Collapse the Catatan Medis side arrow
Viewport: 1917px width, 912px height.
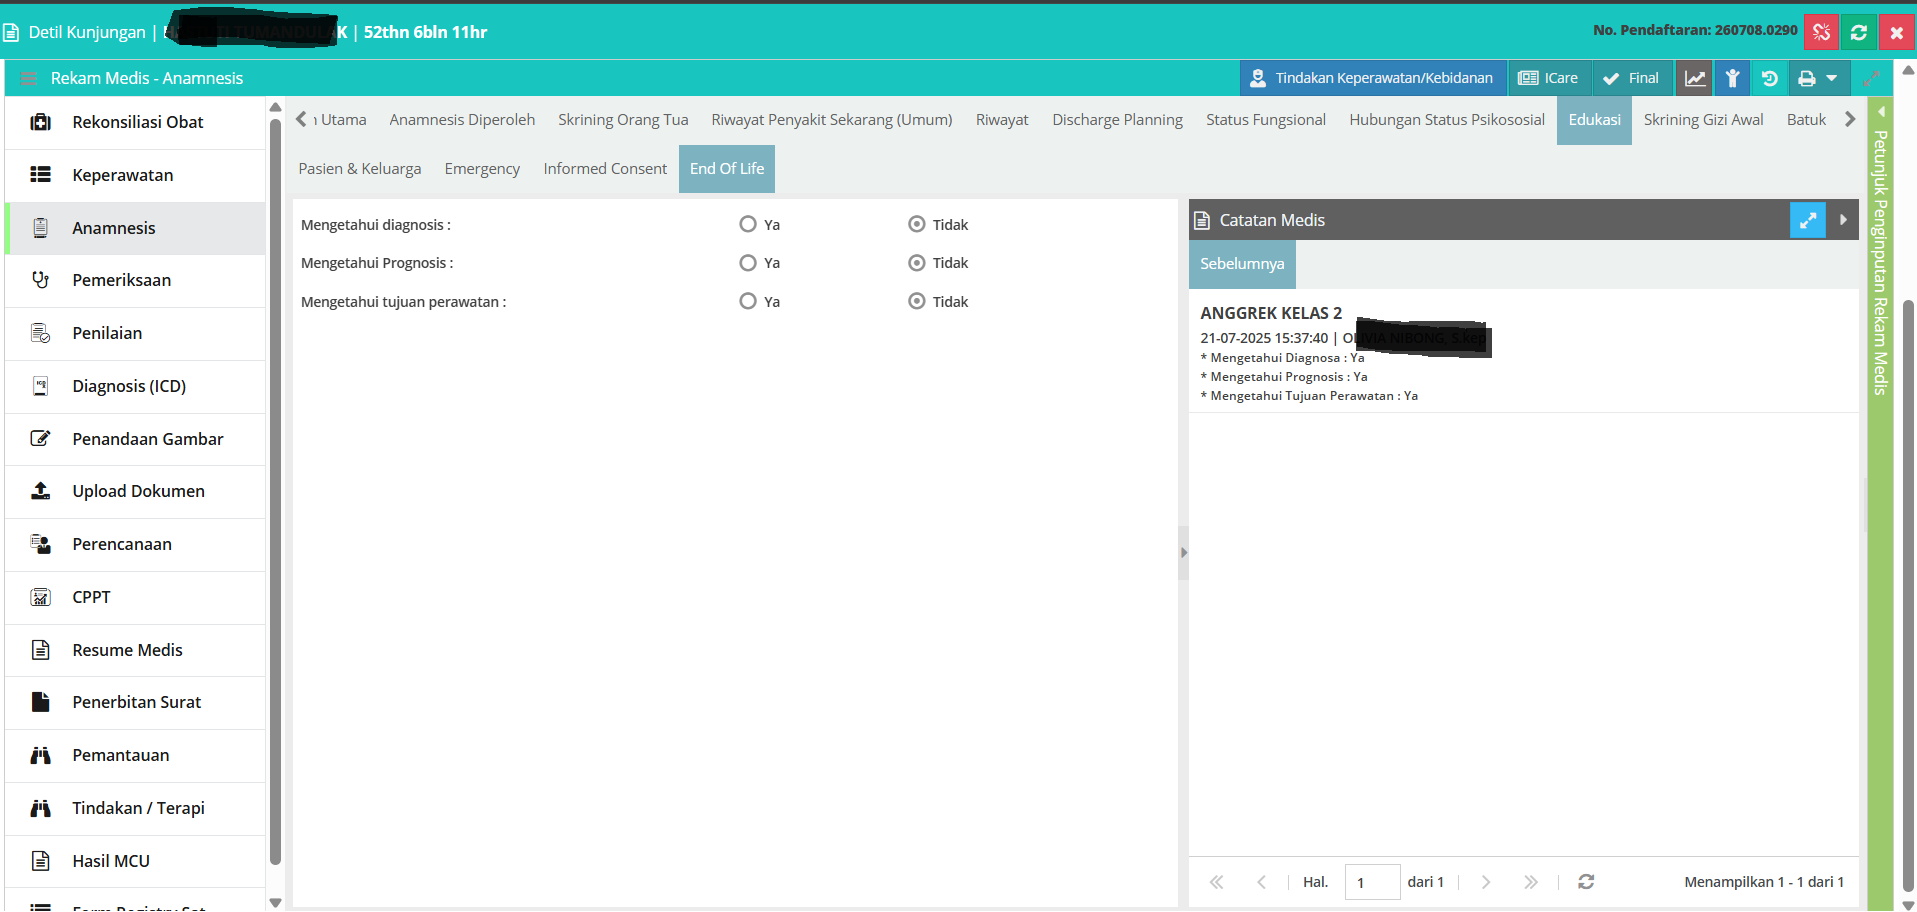1843,220
